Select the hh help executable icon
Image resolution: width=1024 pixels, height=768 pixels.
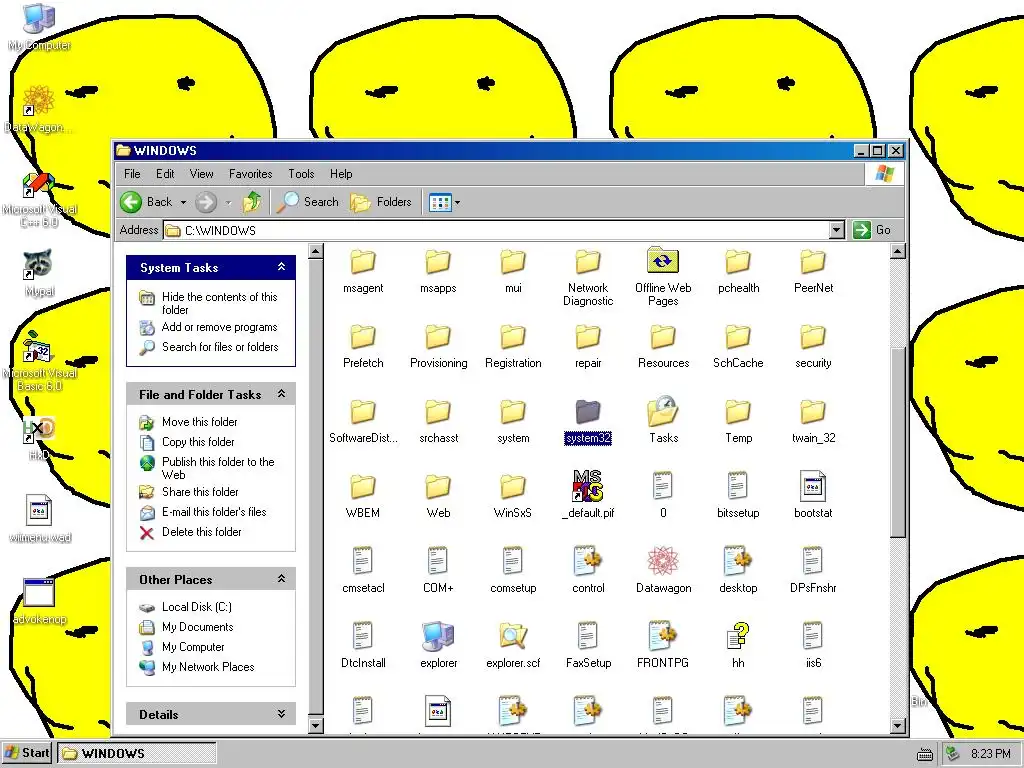(738, 636)
